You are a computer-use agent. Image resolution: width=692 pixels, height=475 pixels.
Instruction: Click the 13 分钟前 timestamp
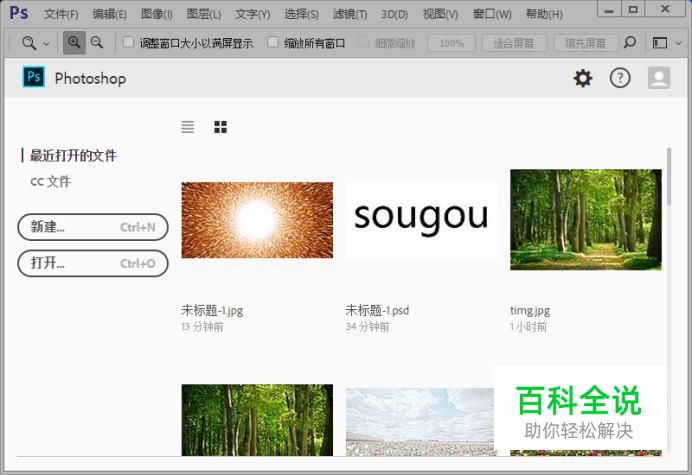(x=203, y=327)
